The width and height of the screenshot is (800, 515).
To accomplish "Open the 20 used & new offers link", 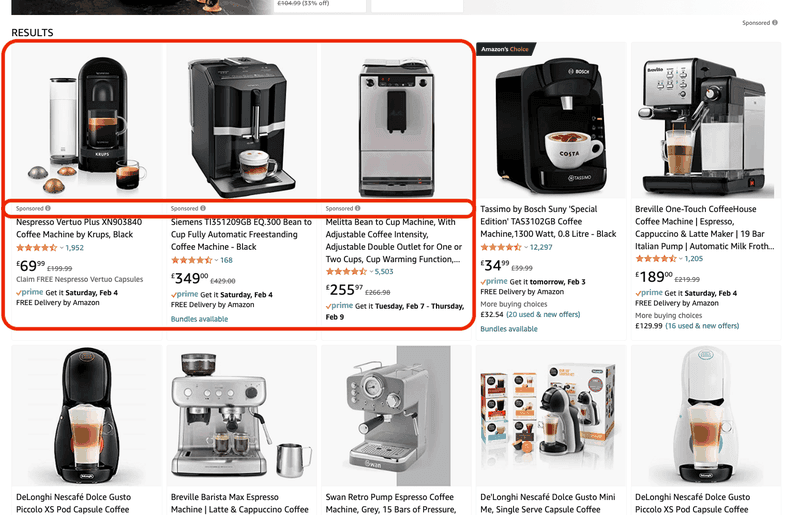I will click(543, 314).
